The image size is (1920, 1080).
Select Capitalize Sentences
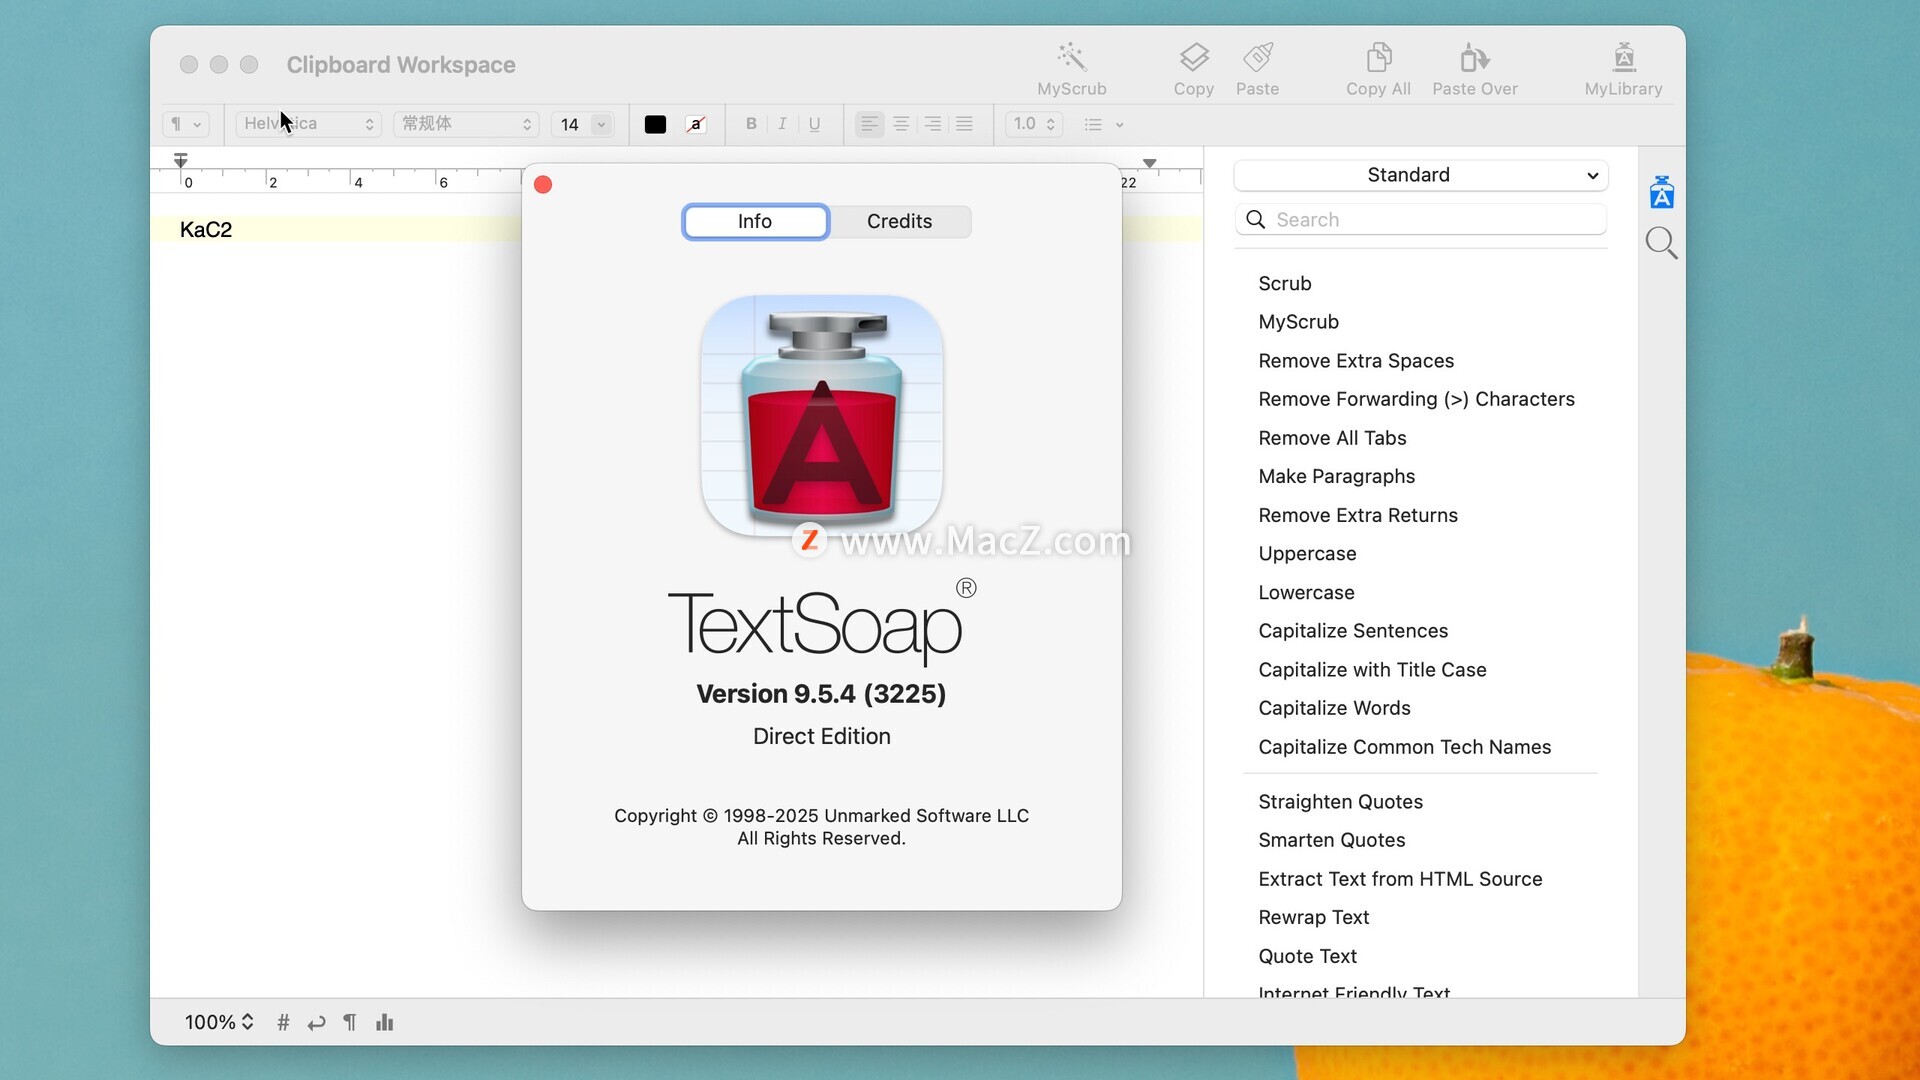click(1353, 631)
